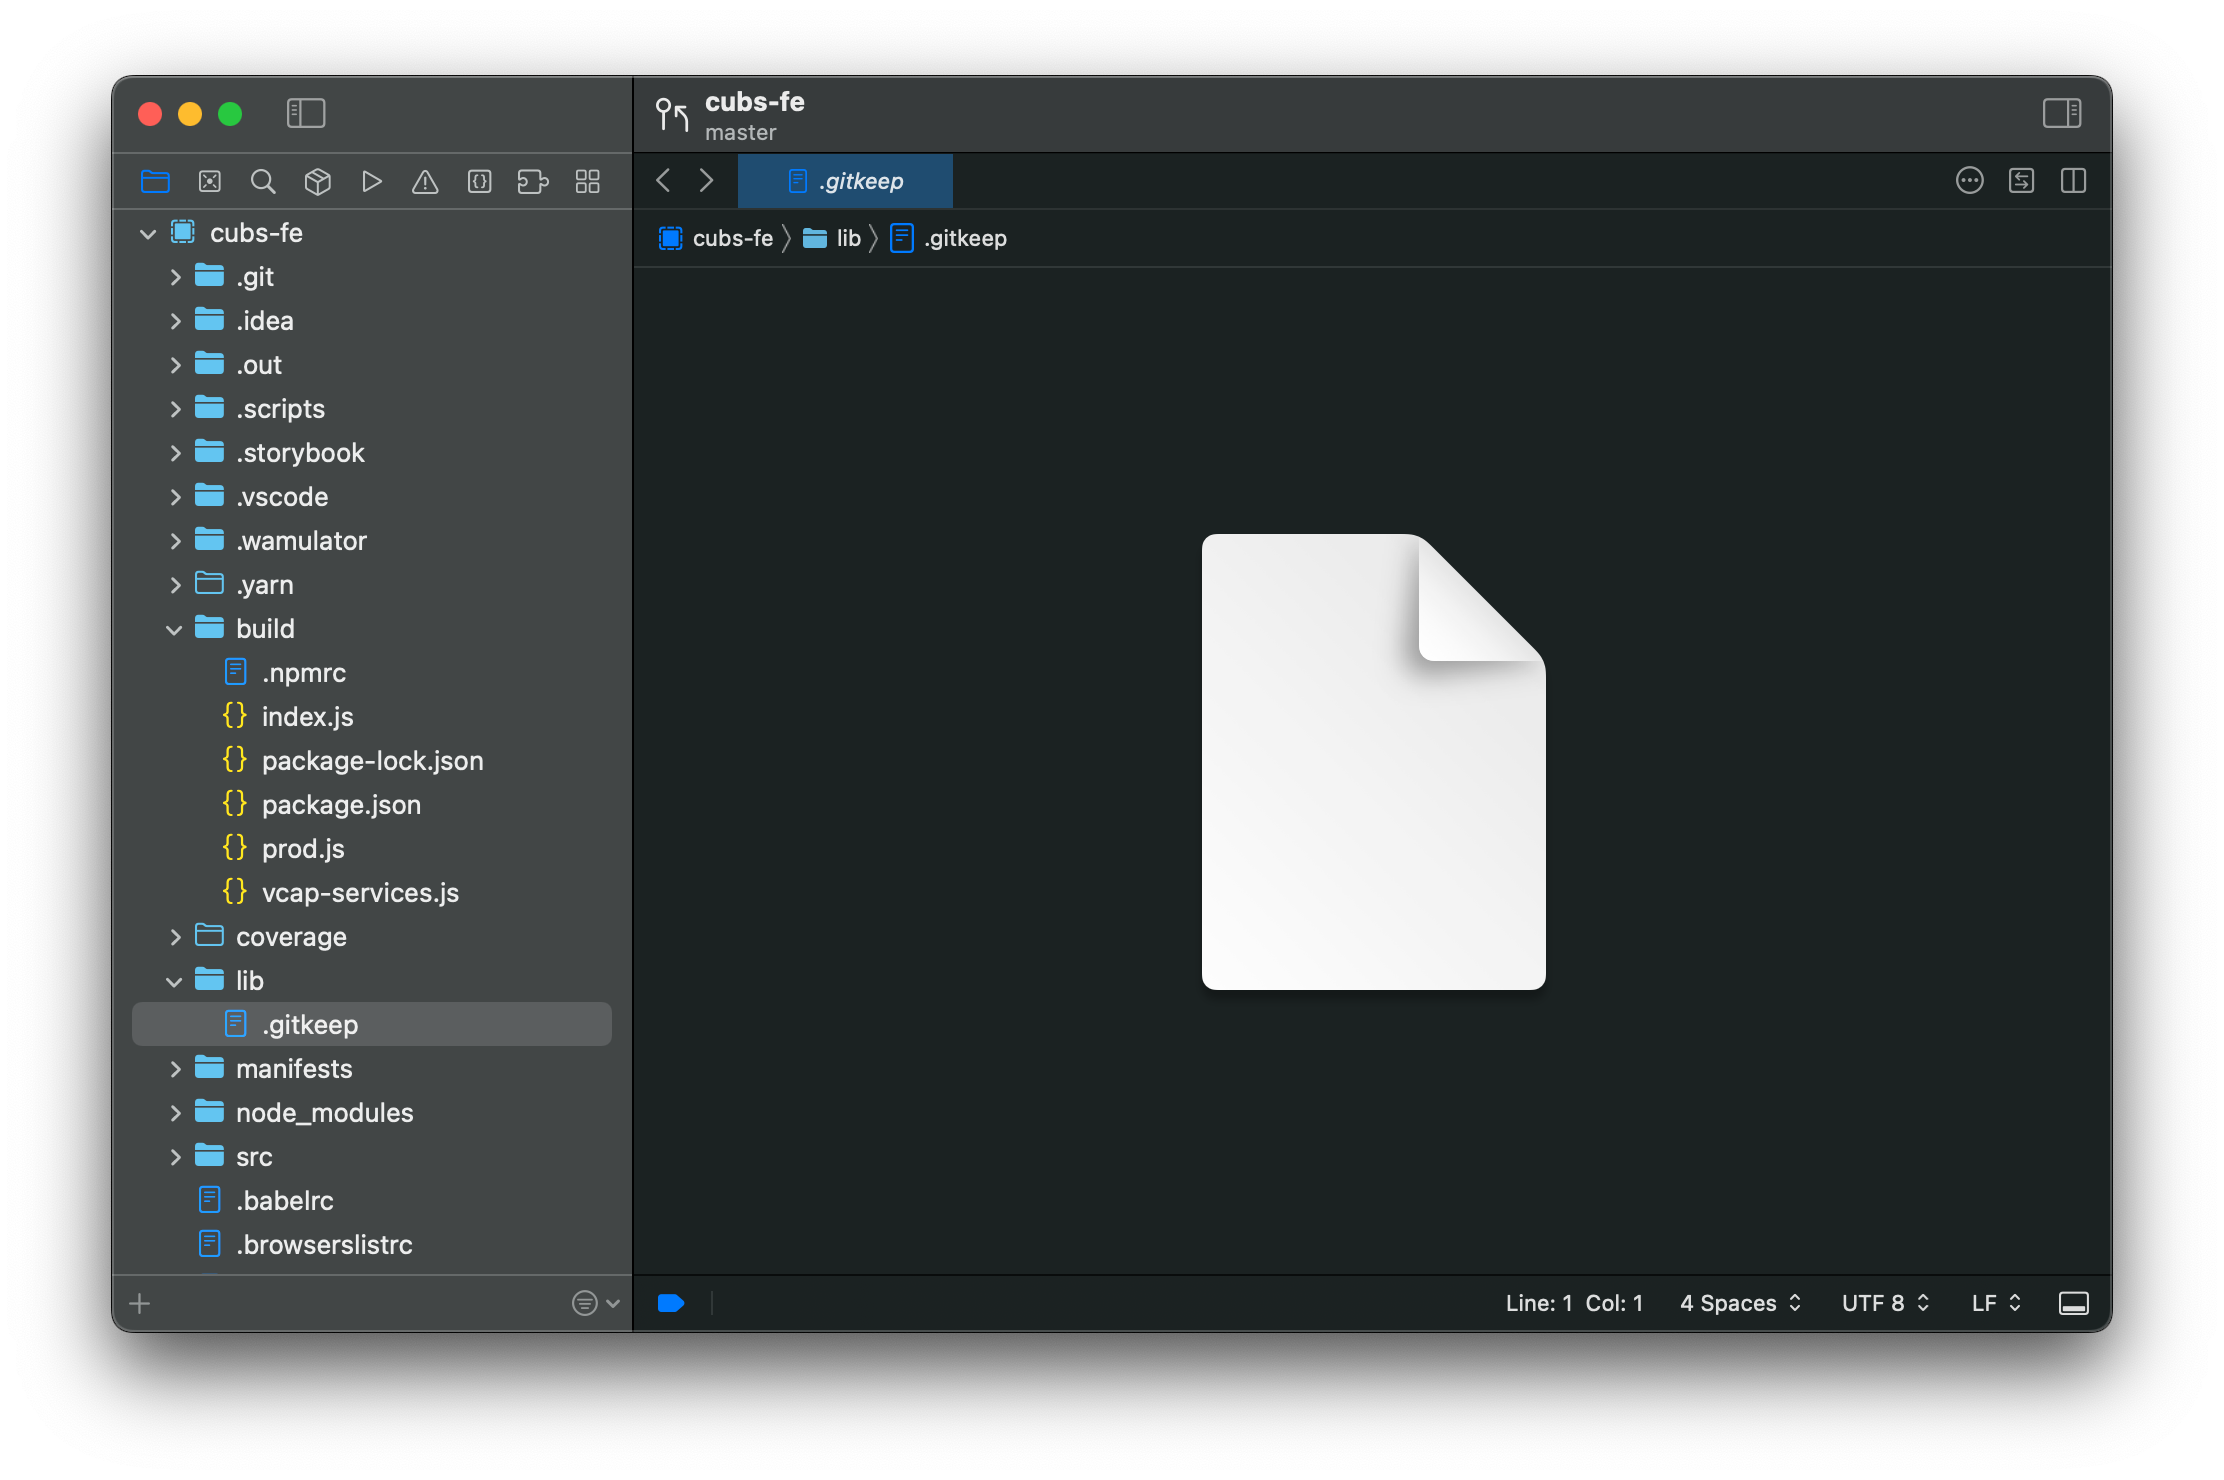Select the Search icon in the toolbar
This screenshot has width=2224, height=1480.
point(263,181)
